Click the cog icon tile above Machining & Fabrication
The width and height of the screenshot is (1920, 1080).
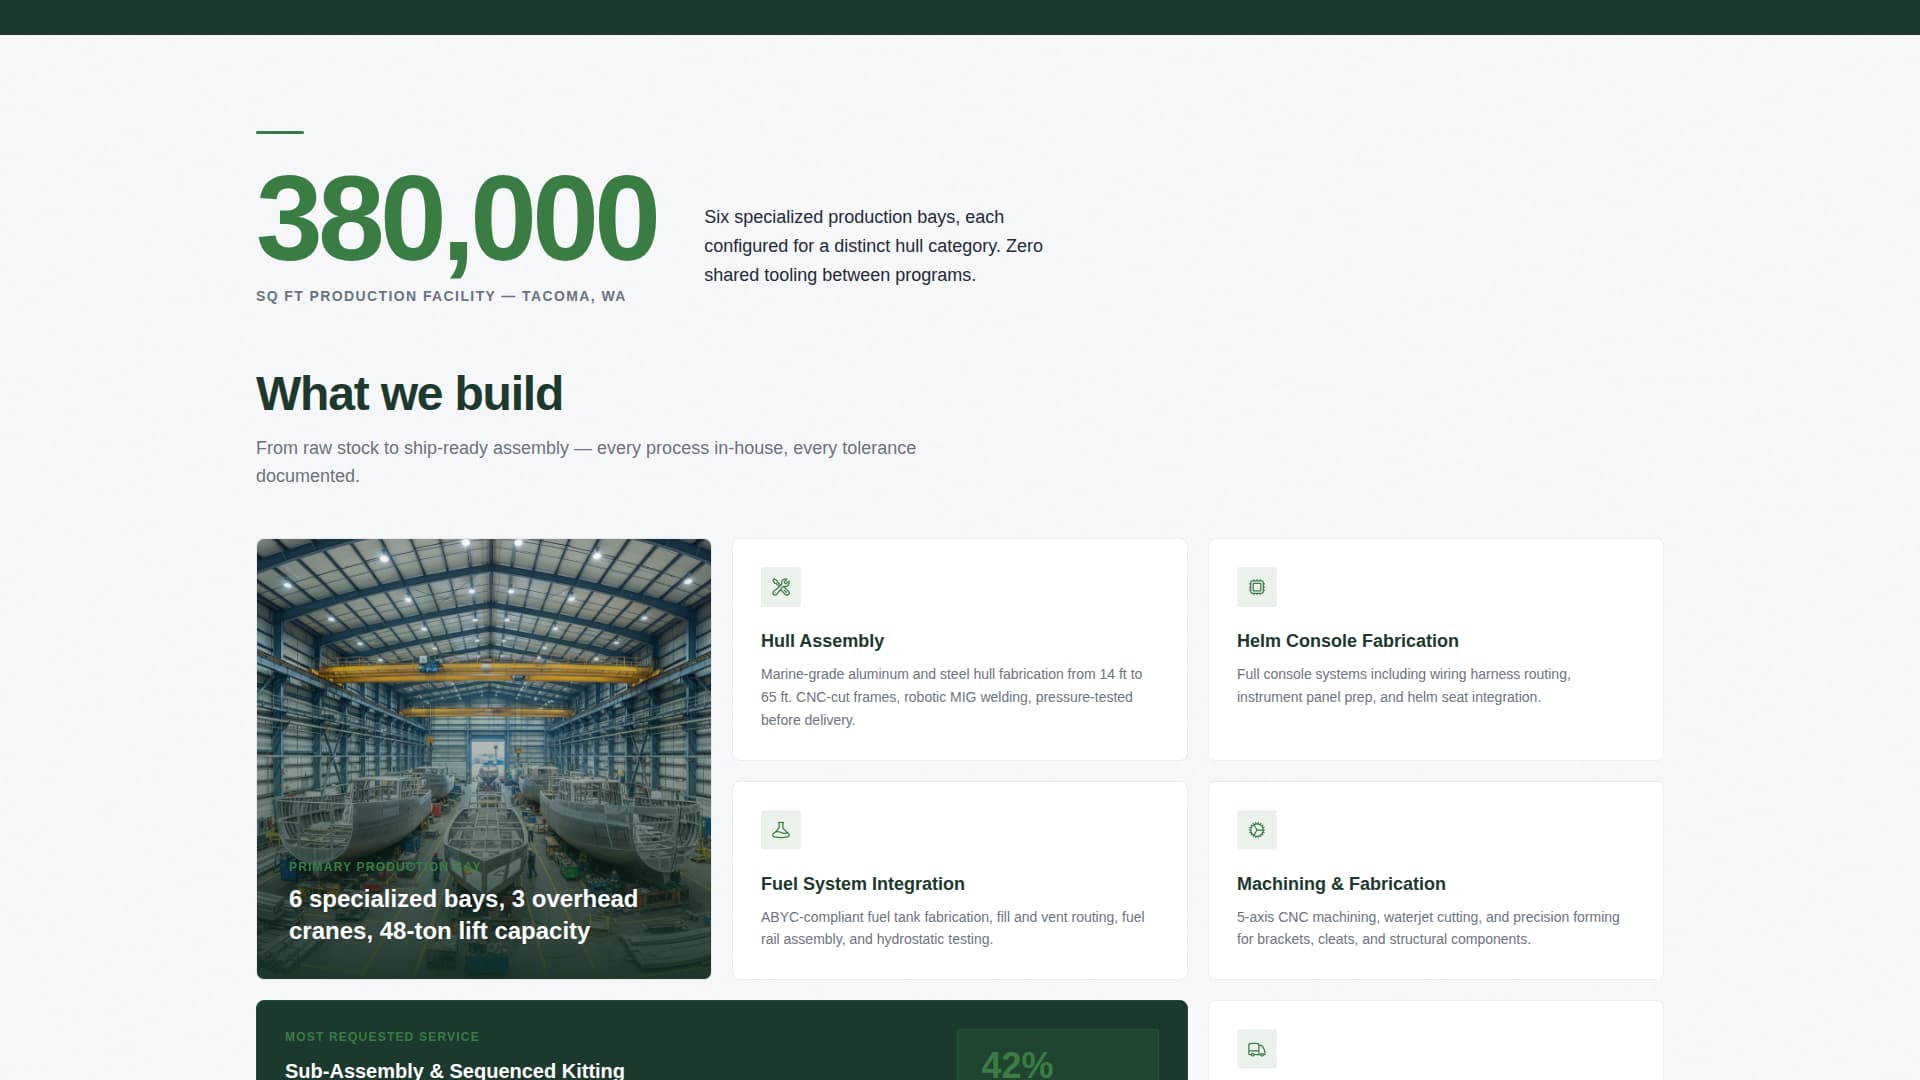coord(1256,829)
